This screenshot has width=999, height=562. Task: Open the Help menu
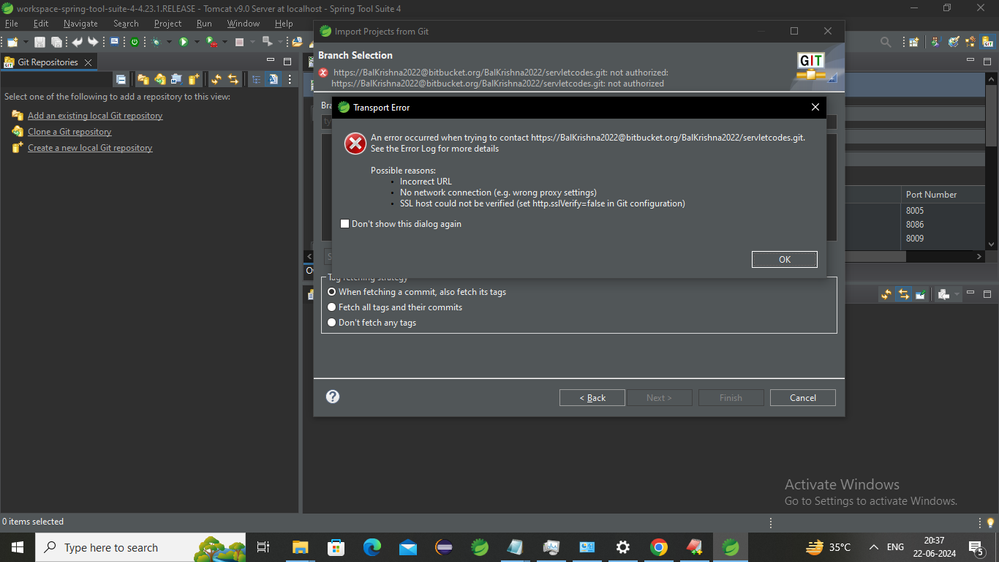pos(284,24)
